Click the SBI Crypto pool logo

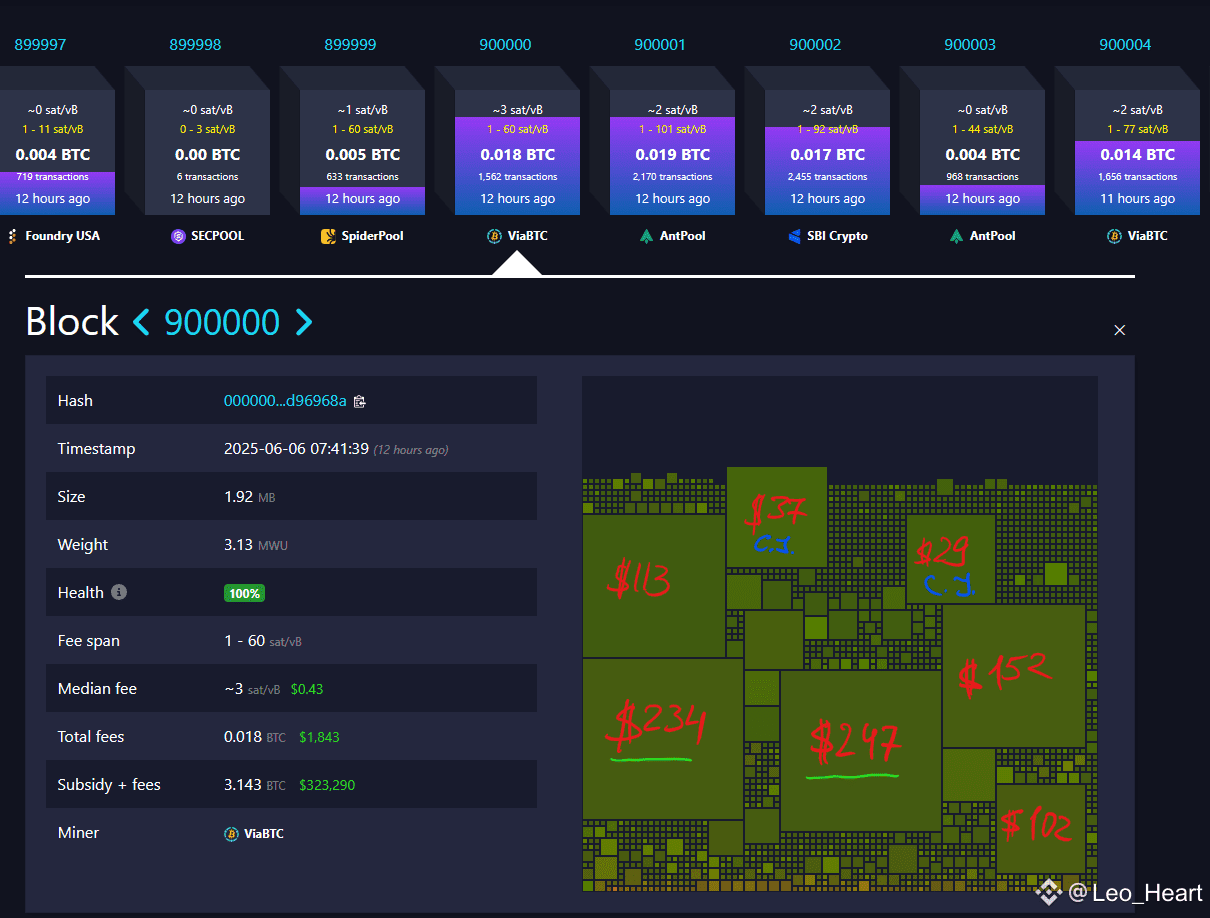(797, 236)
